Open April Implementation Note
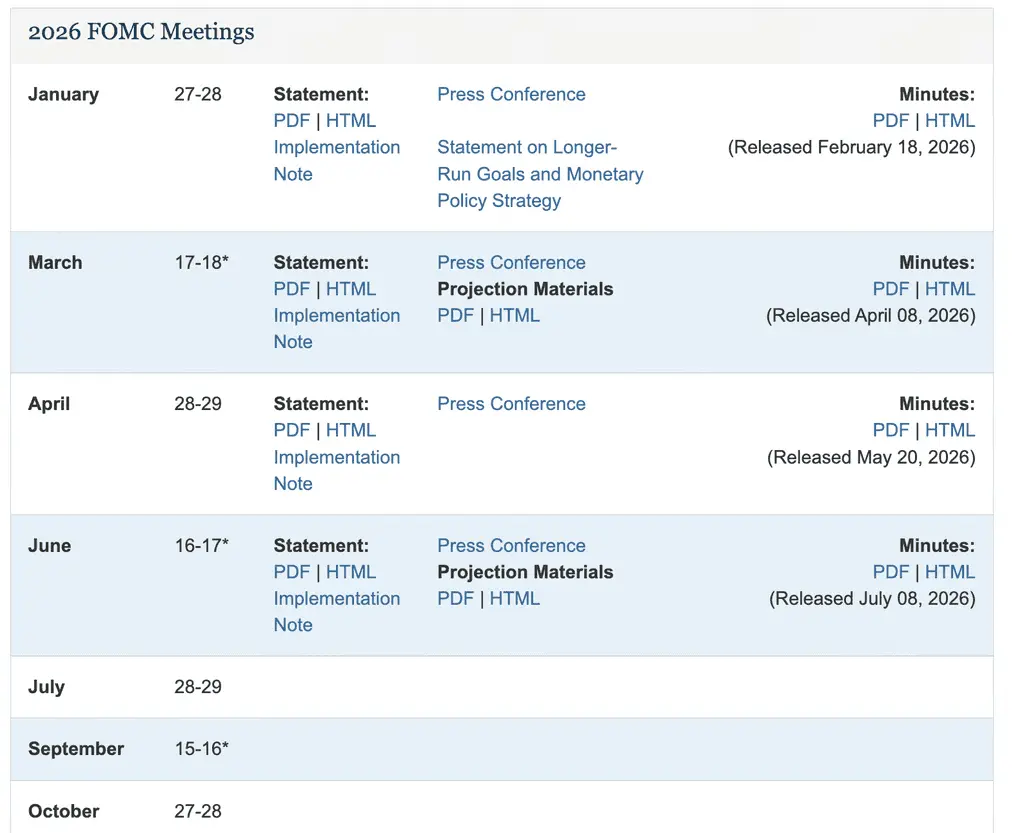Viewport: 1024px width, 833px height. (x=336, y=470)
